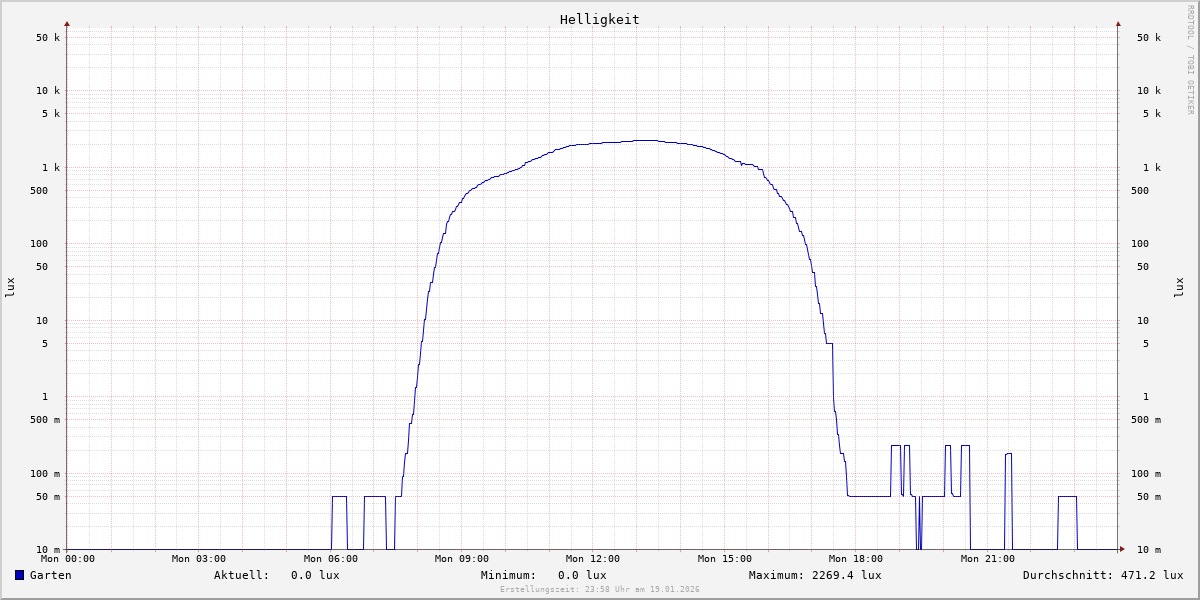Click the Mon 00:00 time axis label
1200x600 pixels.
click(x=68, y=559)
